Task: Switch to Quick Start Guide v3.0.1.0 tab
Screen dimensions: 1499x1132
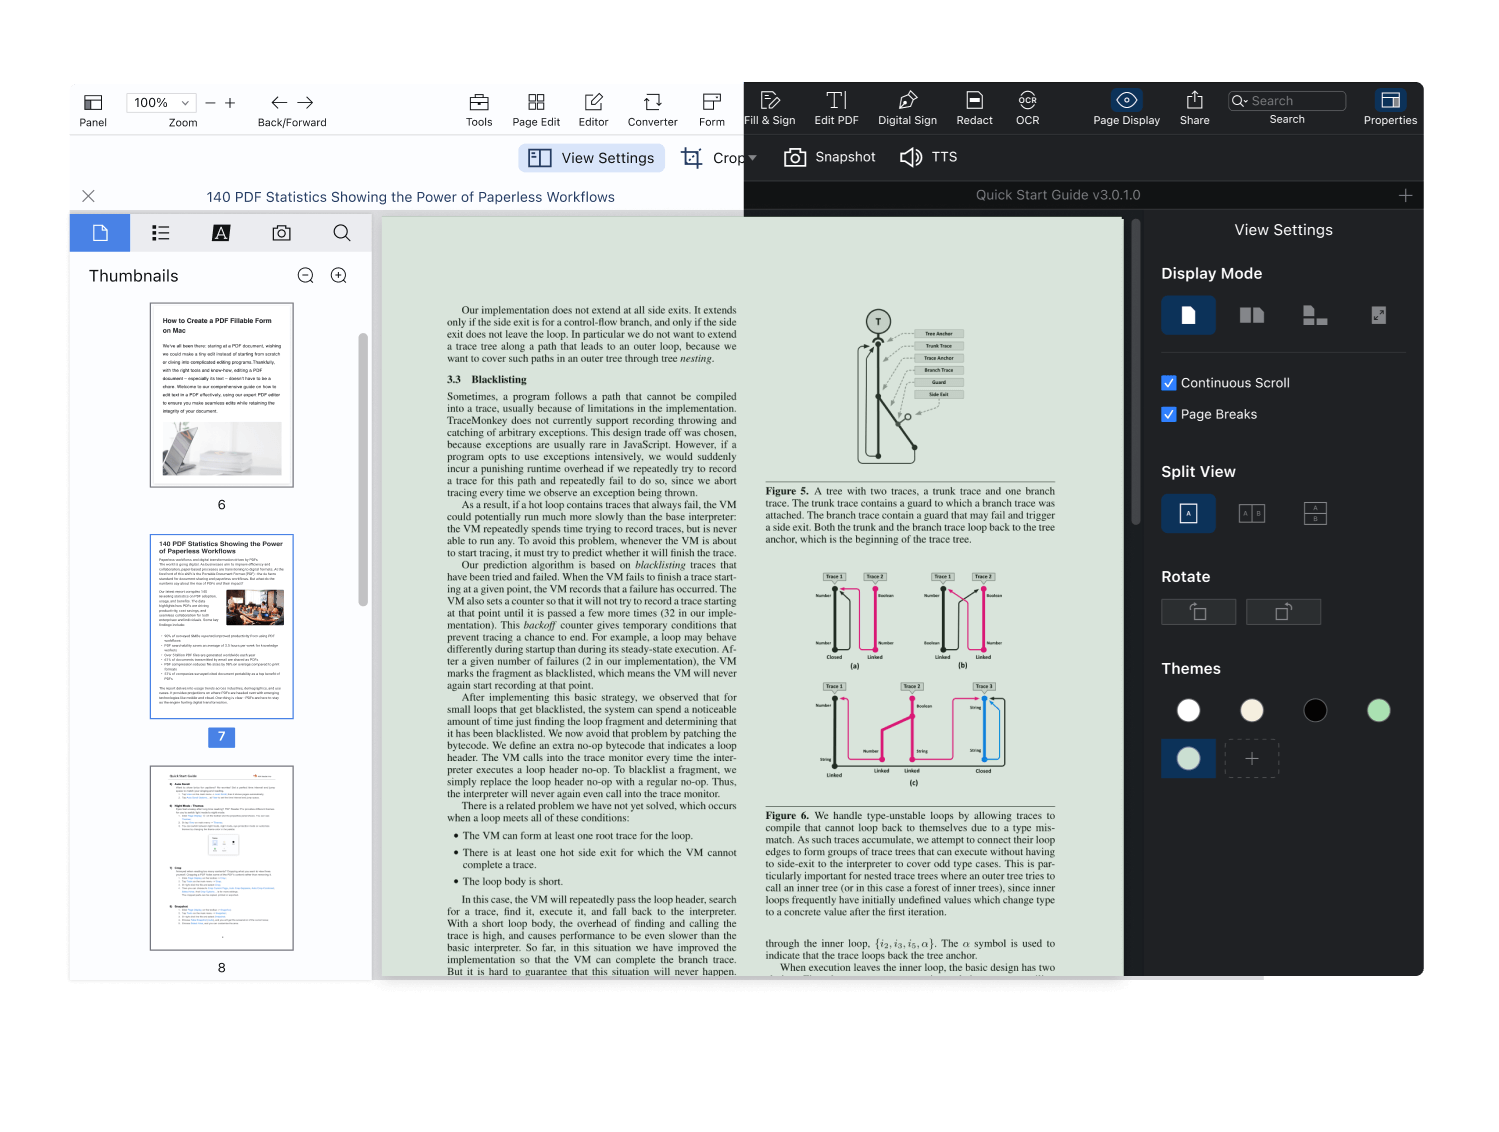Action: pyautogui.click(x=1058, y=195)
